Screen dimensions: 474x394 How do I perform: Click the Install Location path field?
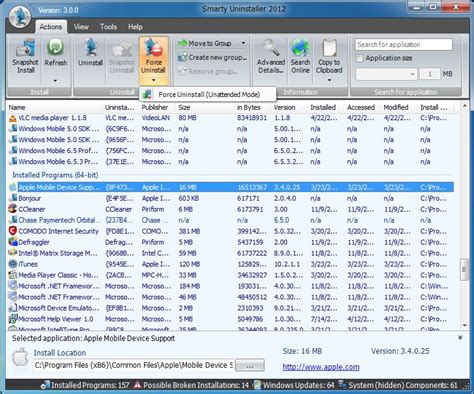[134, 365]
